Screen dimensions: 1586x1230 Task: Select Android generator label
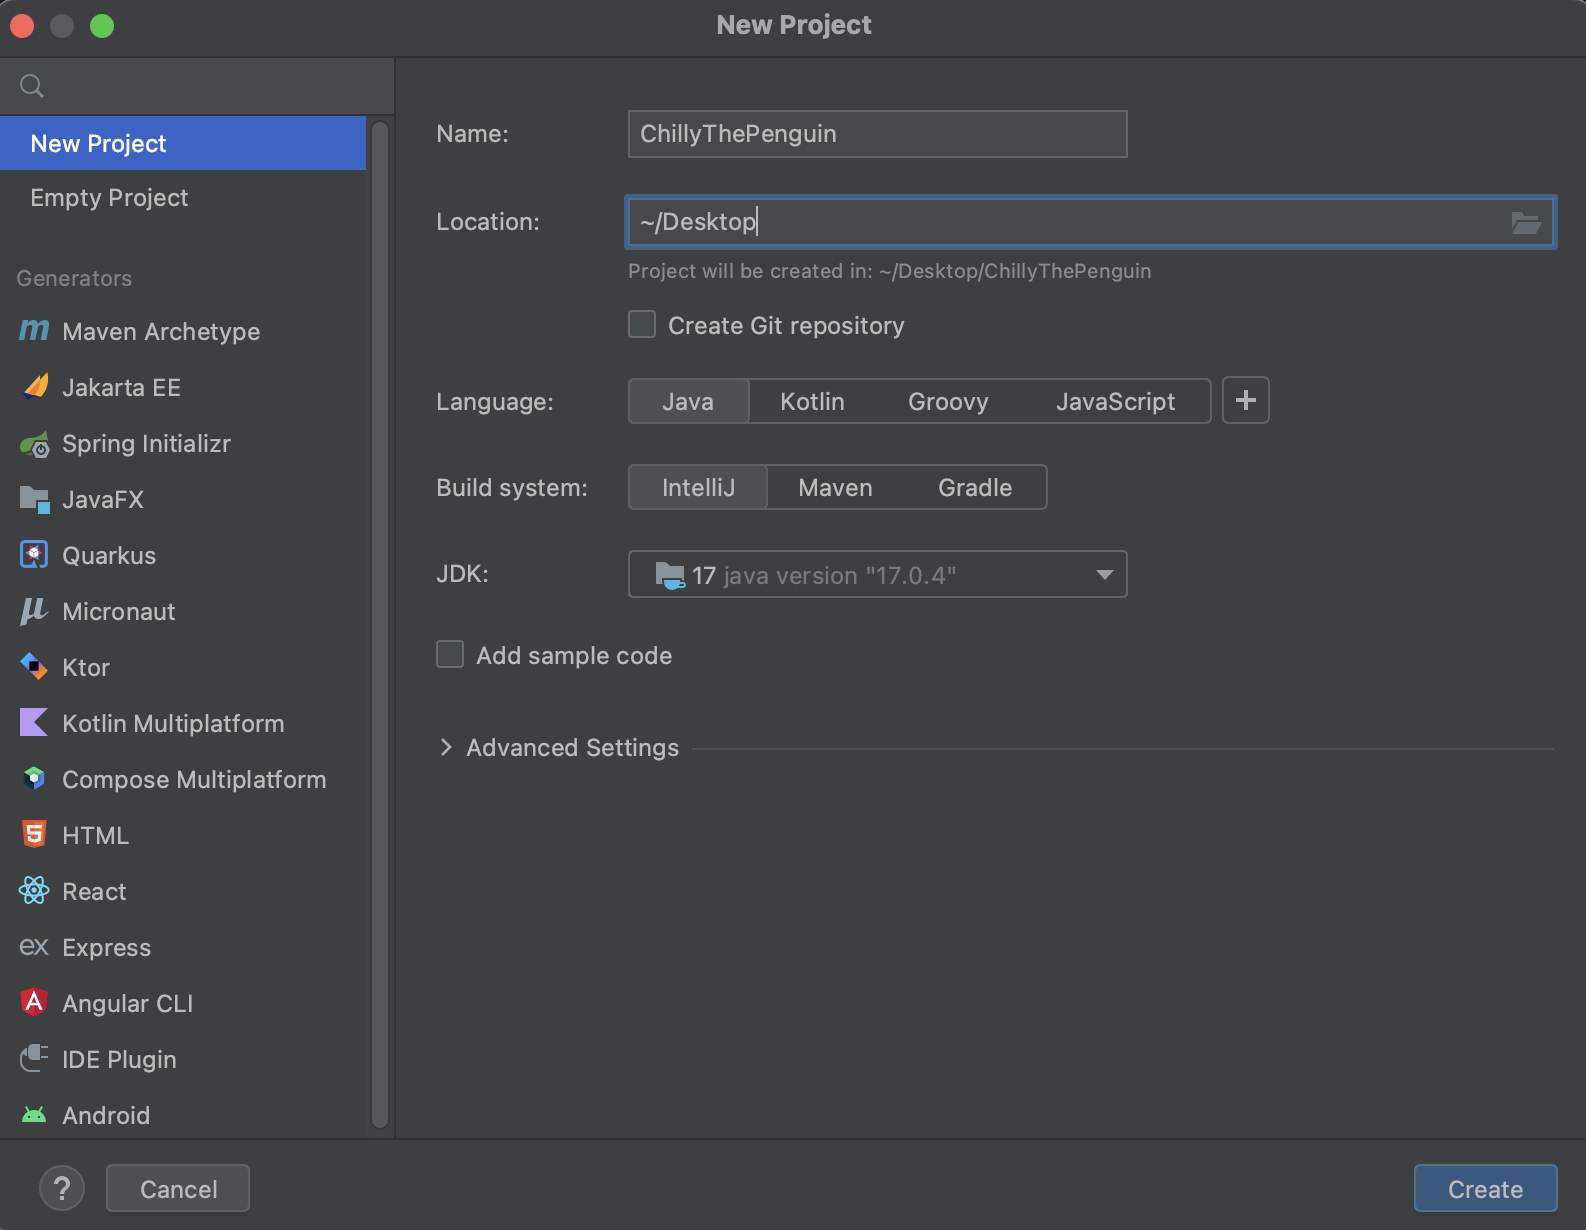(x=106, y=1115)
